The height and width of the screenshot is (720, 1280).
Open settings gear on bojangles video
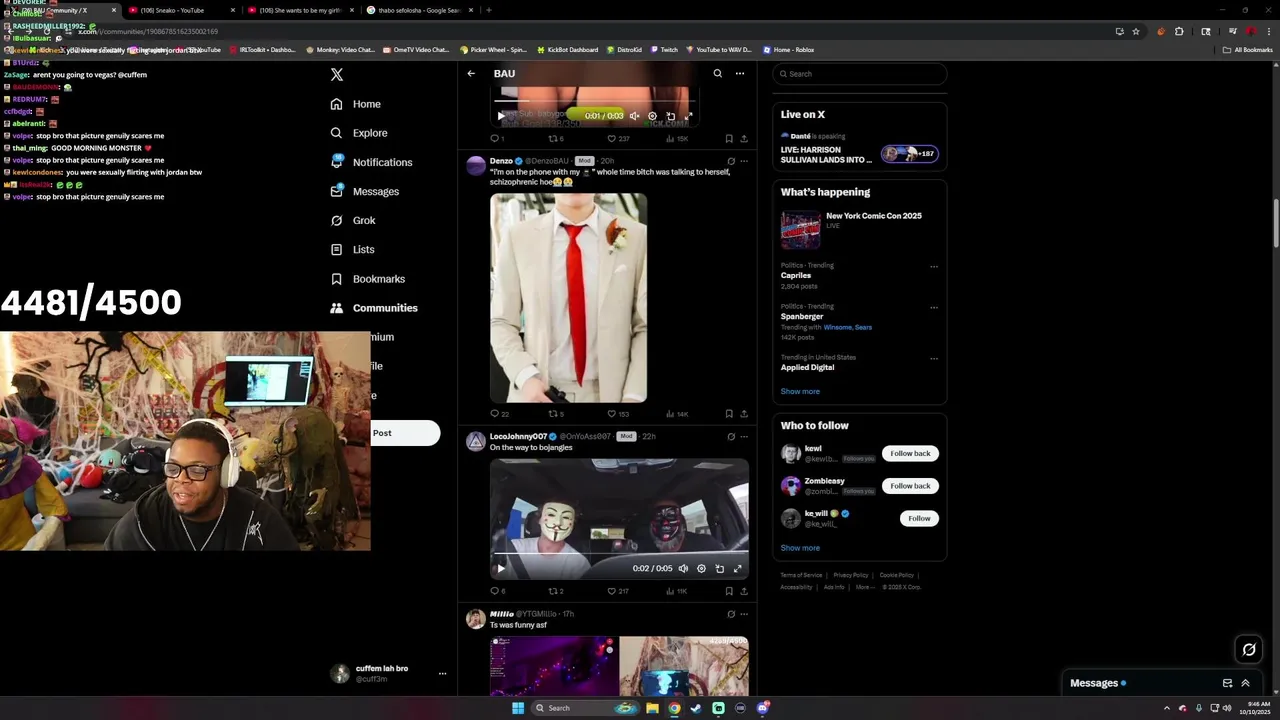tap(701, 569)
